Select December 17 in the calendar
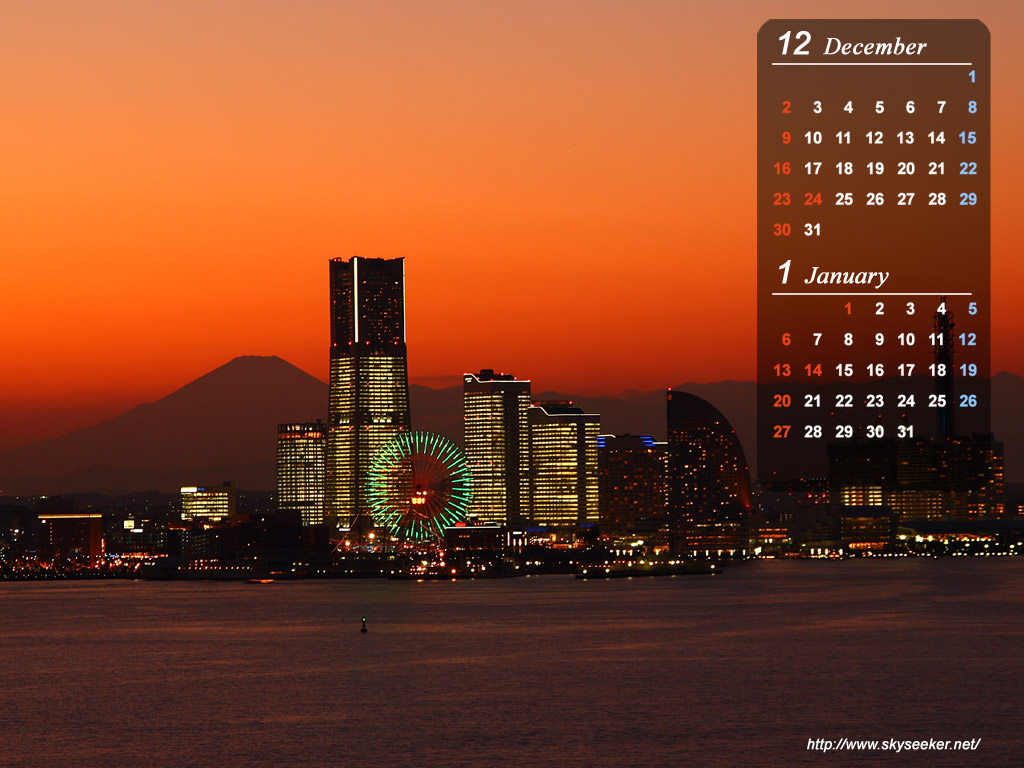This screenshot has width=1024, height=768. coord(812,168)
